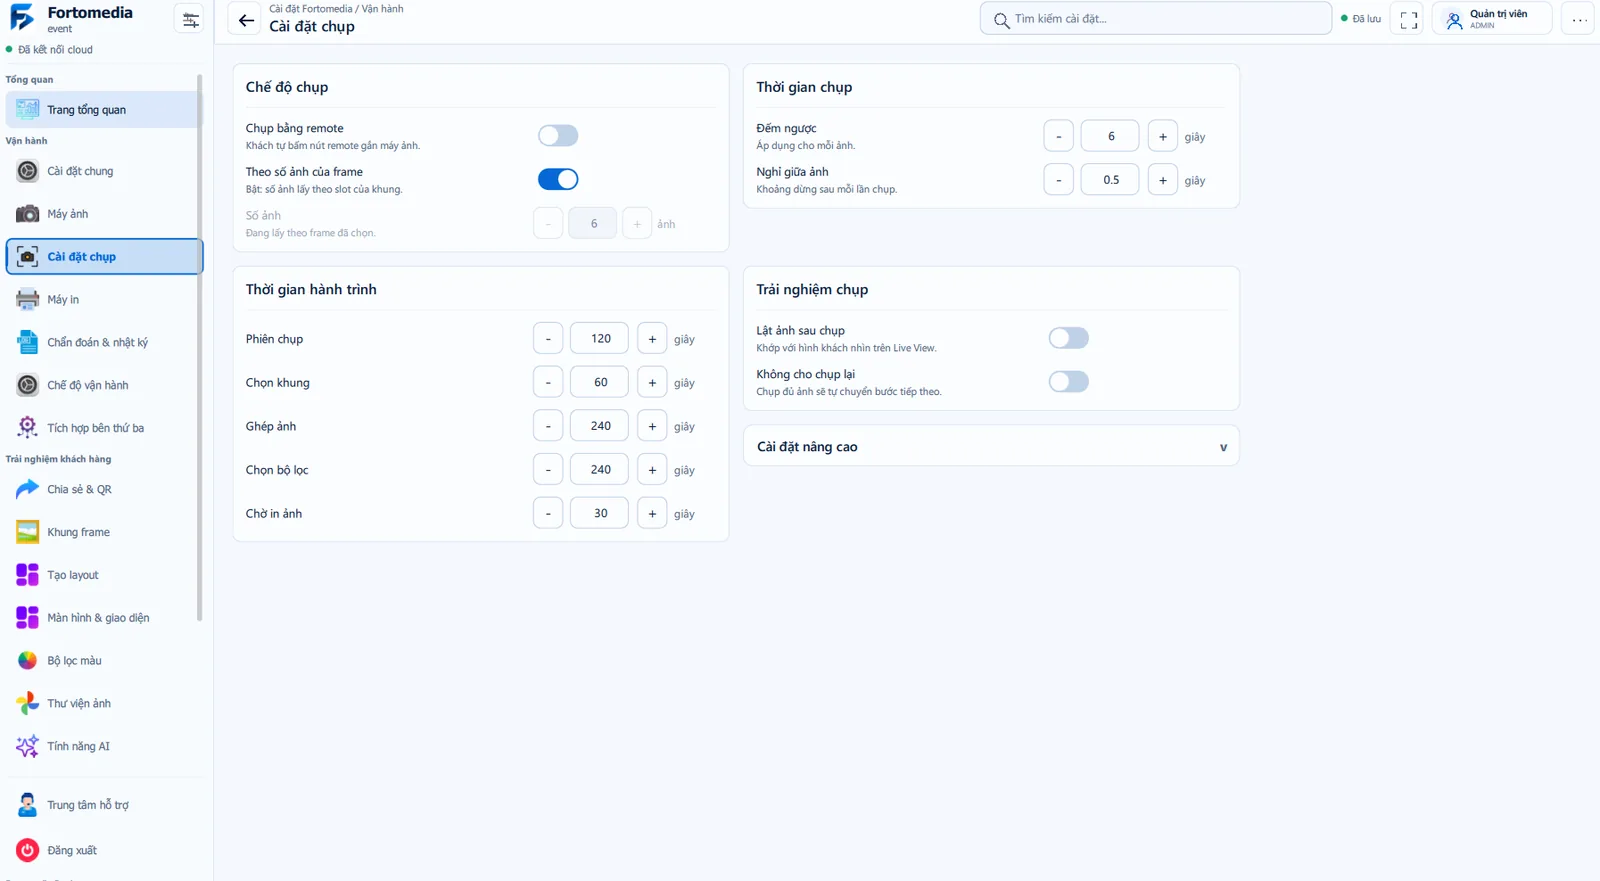Go to Máy in printer settings
The image size is (1600, 881).
pyautogui.click(x=104, y=300)
